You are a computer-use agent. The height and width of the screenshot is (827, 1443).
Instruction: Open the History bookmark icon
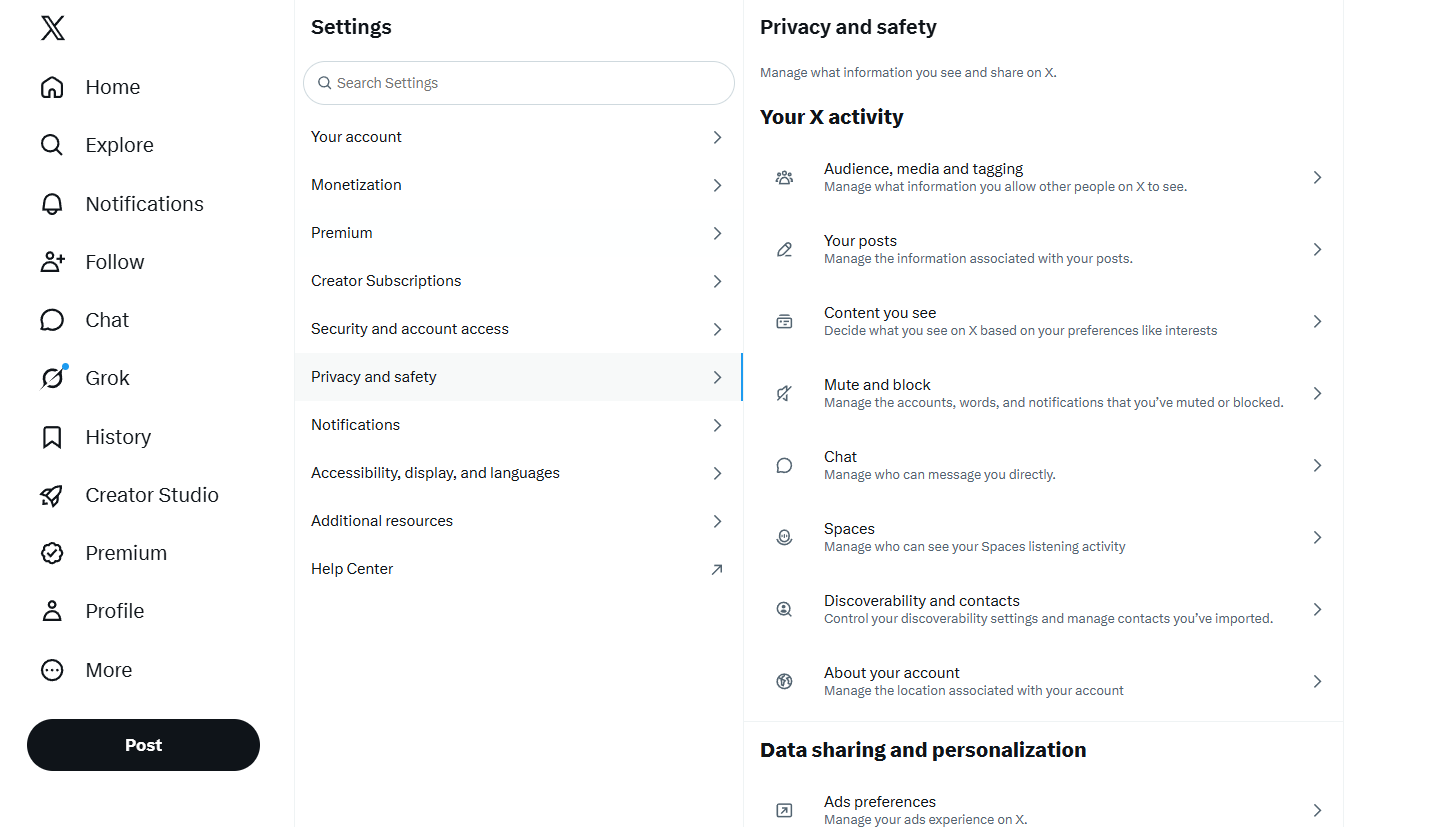[52, 437]
